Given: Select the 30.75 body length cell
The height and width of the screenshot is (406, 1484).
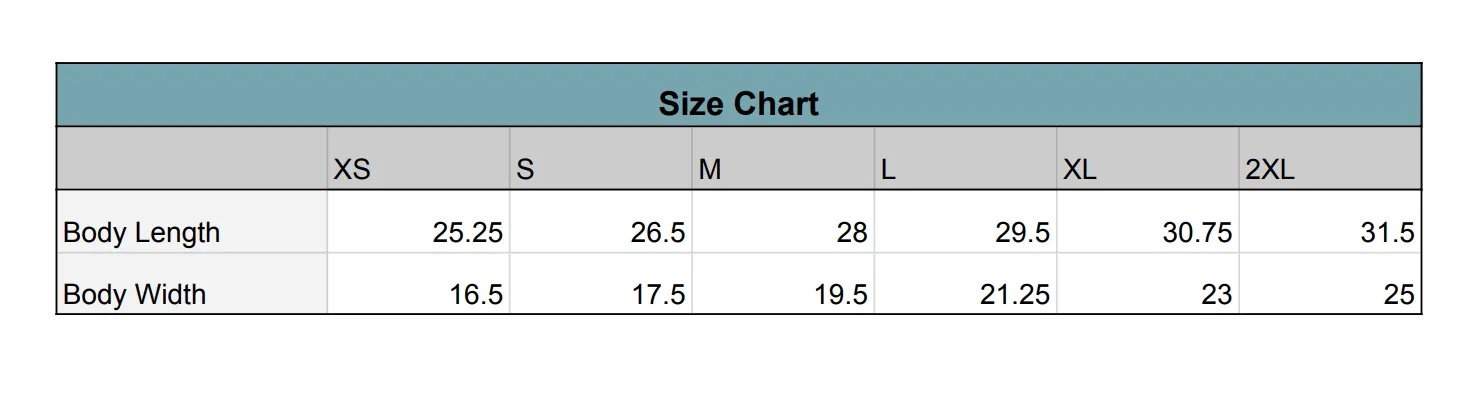Looking at the screenshot, I should click(x=1148, y=221).
